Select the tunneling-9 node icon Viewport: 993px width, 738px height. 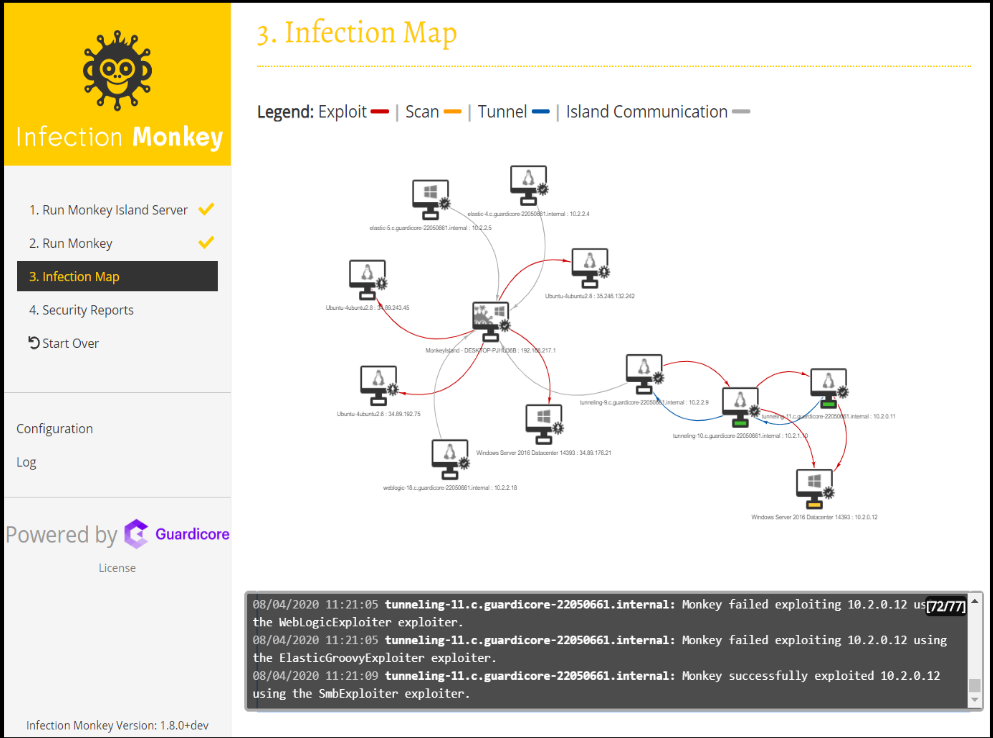(x=645, y=374)
